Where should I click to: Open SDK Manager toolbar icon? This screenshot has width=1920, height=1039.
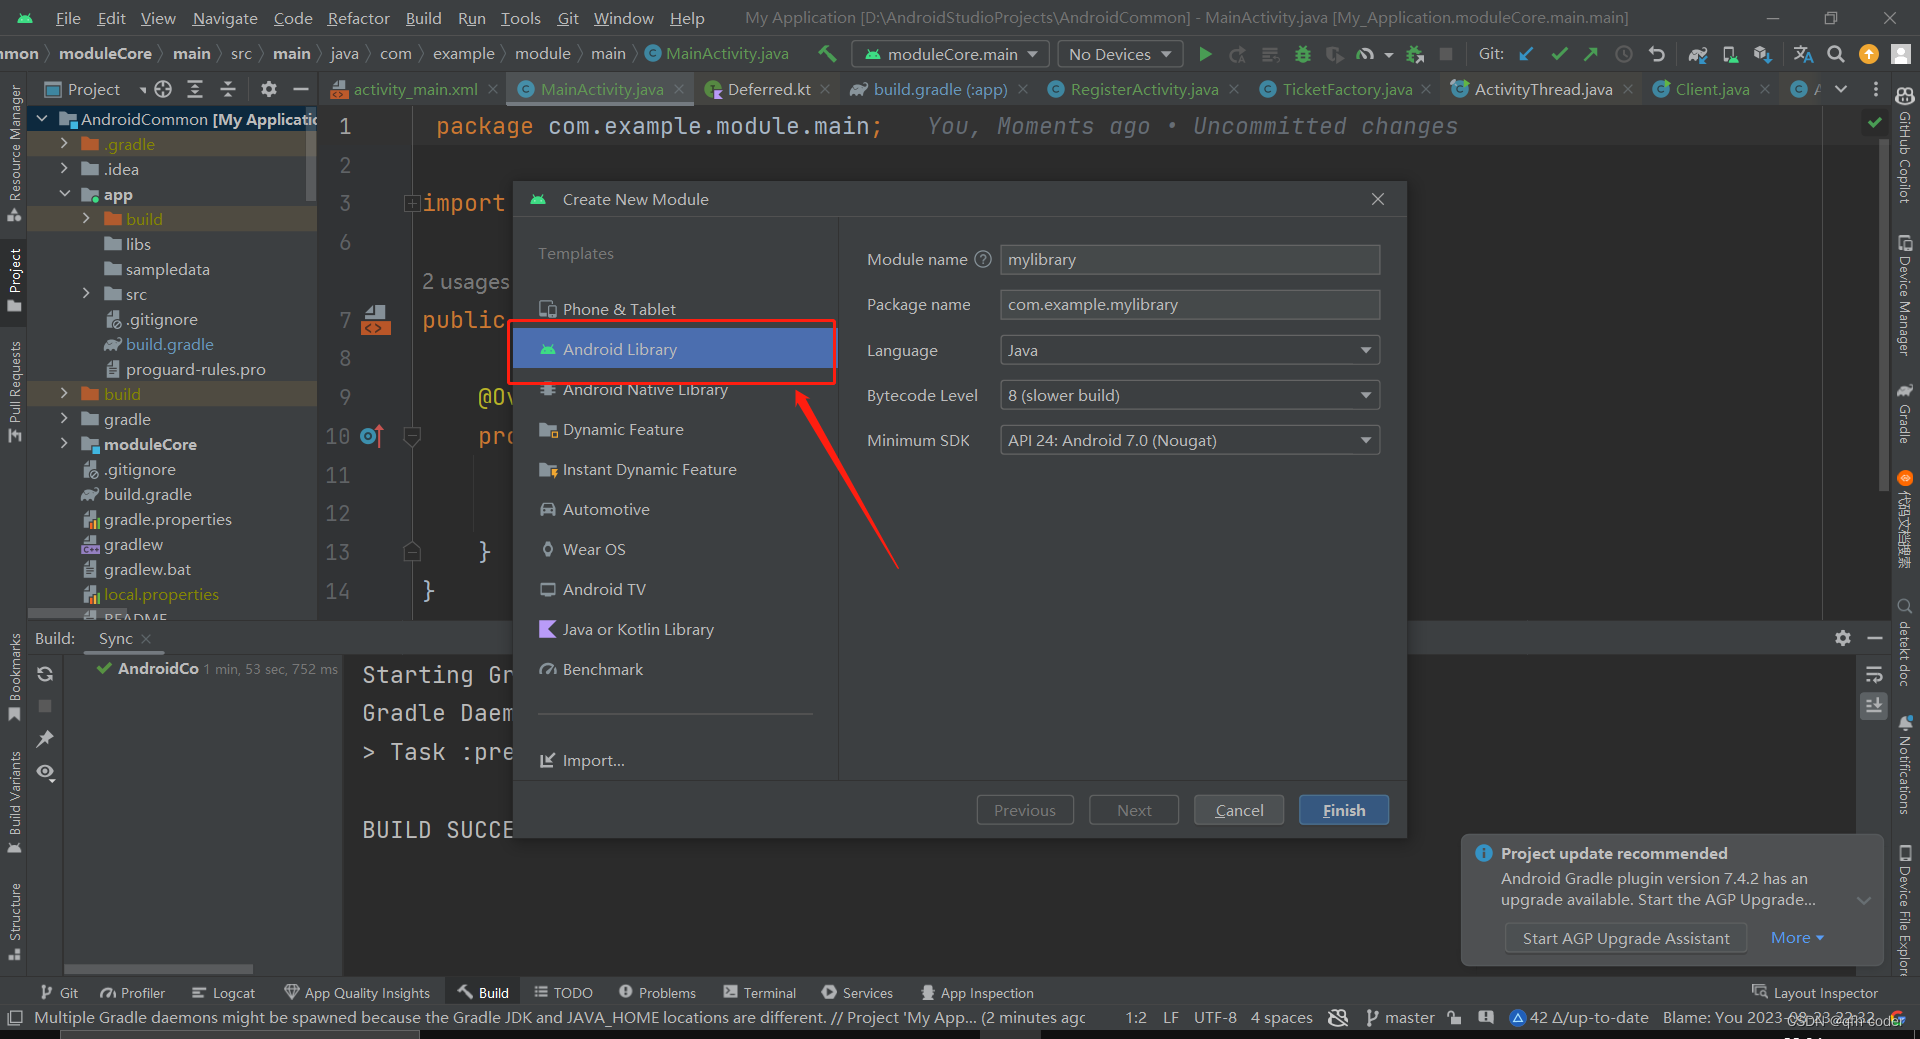coord(1762,54)
